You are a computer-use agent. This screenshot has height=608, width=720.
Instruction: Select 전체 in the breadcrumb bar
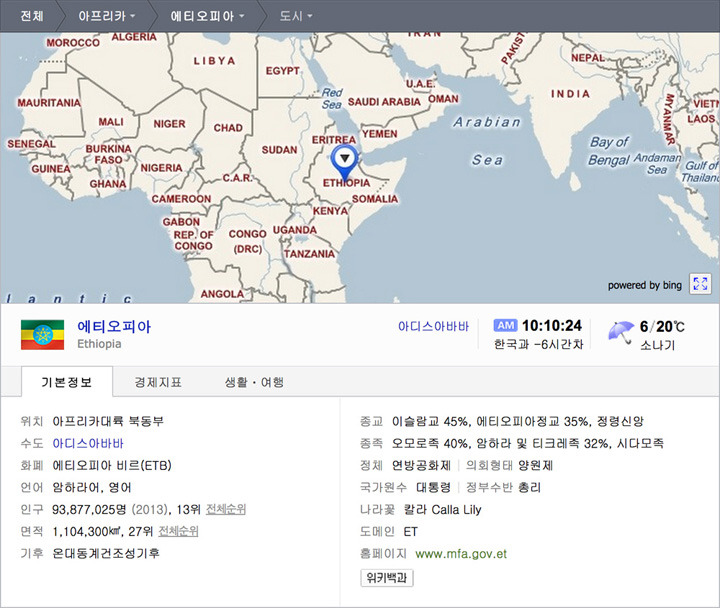(x=31, y=16)
